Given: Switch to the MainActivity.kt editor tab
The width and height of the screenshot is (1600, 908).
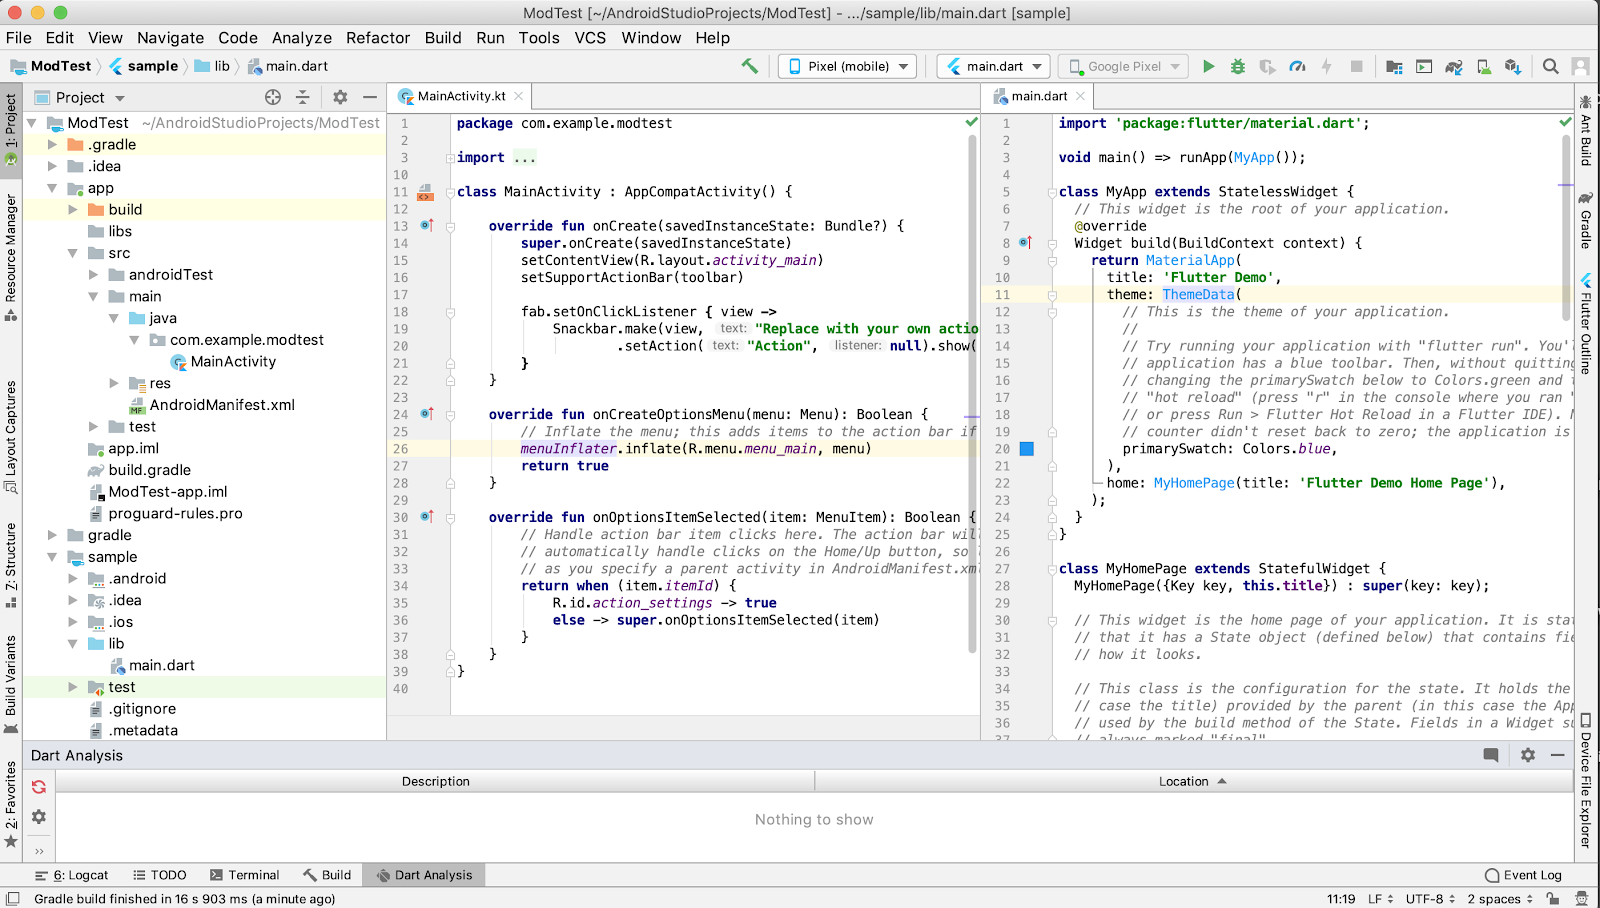Looking at the screenshot, I should tap(460, 96).
